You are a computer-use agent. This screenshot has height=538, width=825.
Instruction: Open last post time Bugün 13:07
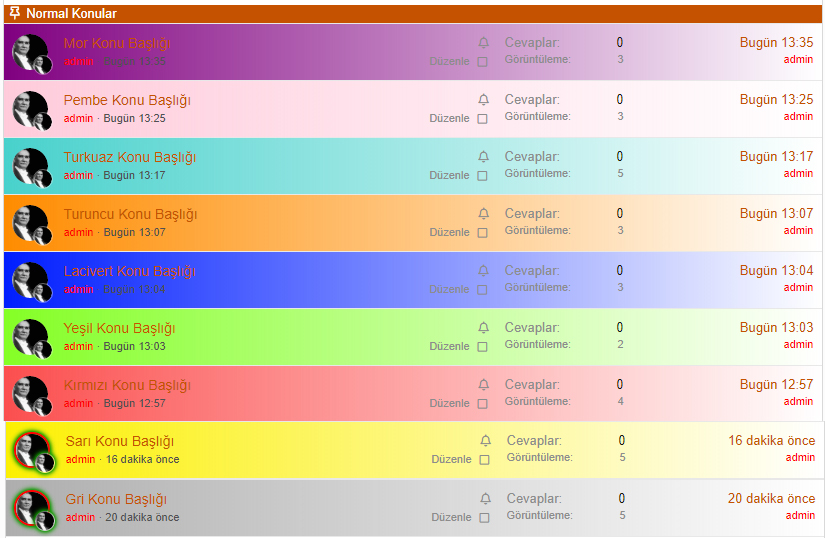coord(776,214)
